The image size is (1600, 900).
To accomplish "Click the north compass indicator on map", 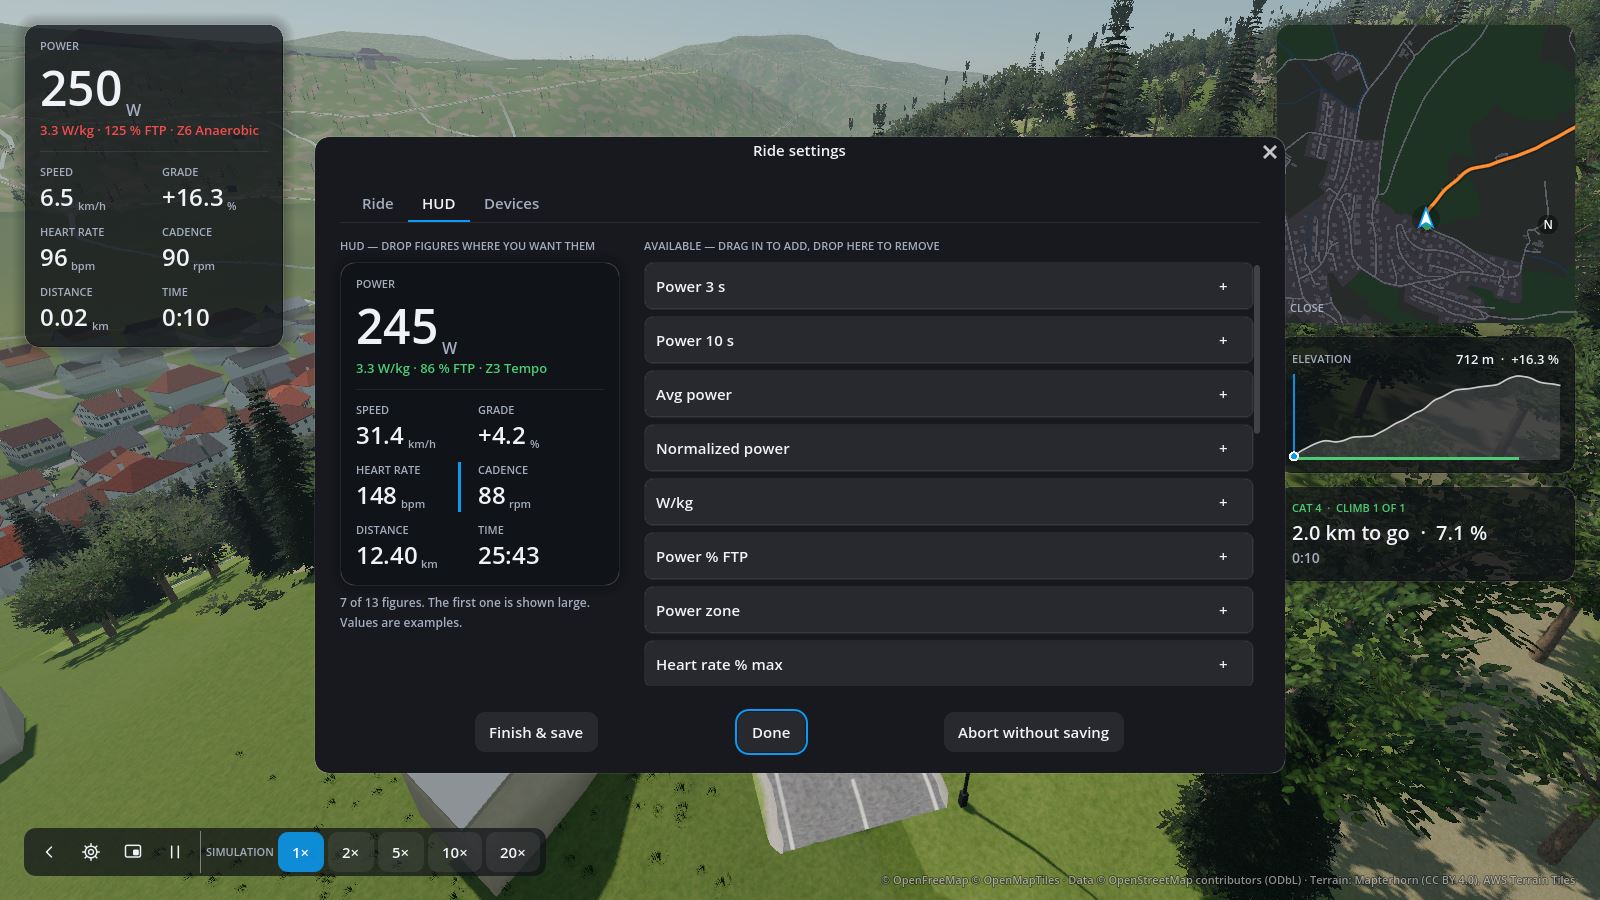I will pyautogui.click(x=1548, y=225).
